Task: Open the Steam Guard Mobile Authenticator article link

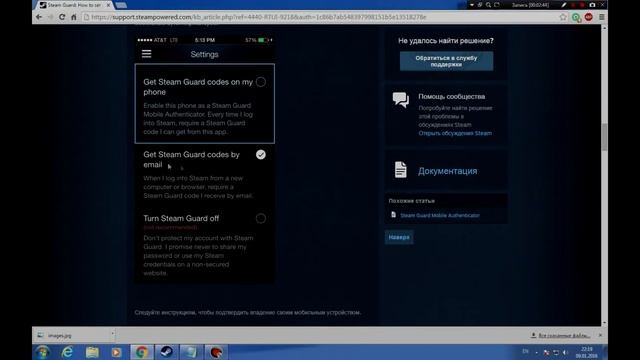Action: [440, 215]
